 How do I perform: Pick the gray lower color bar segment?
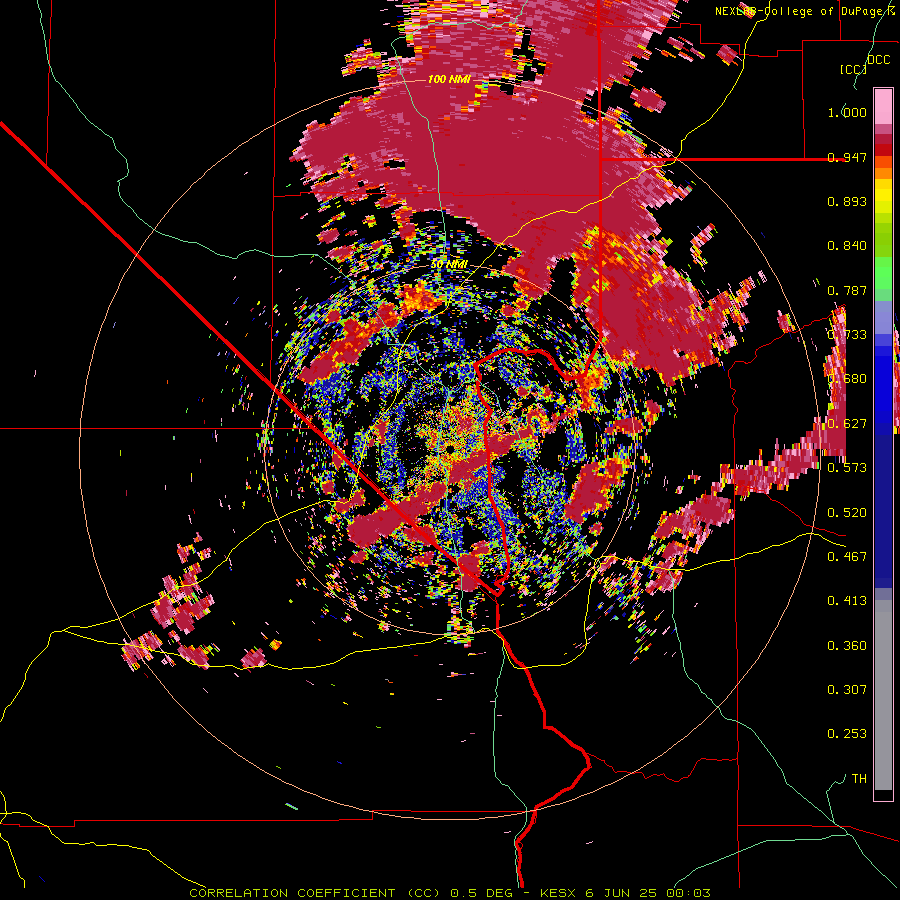883,695
